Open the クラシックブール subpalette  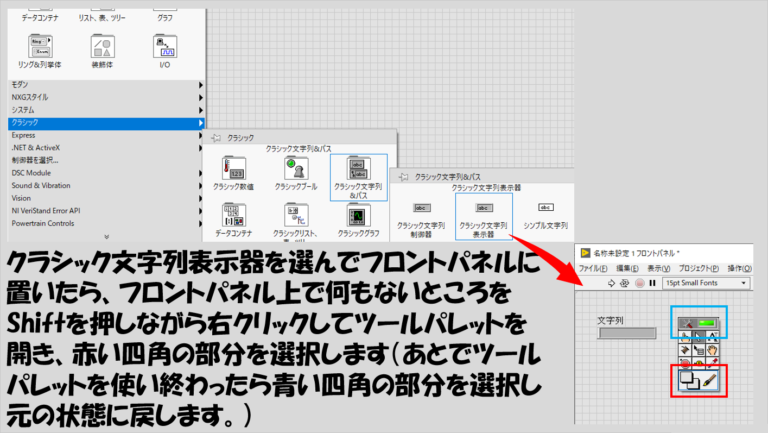click(295, 170)
